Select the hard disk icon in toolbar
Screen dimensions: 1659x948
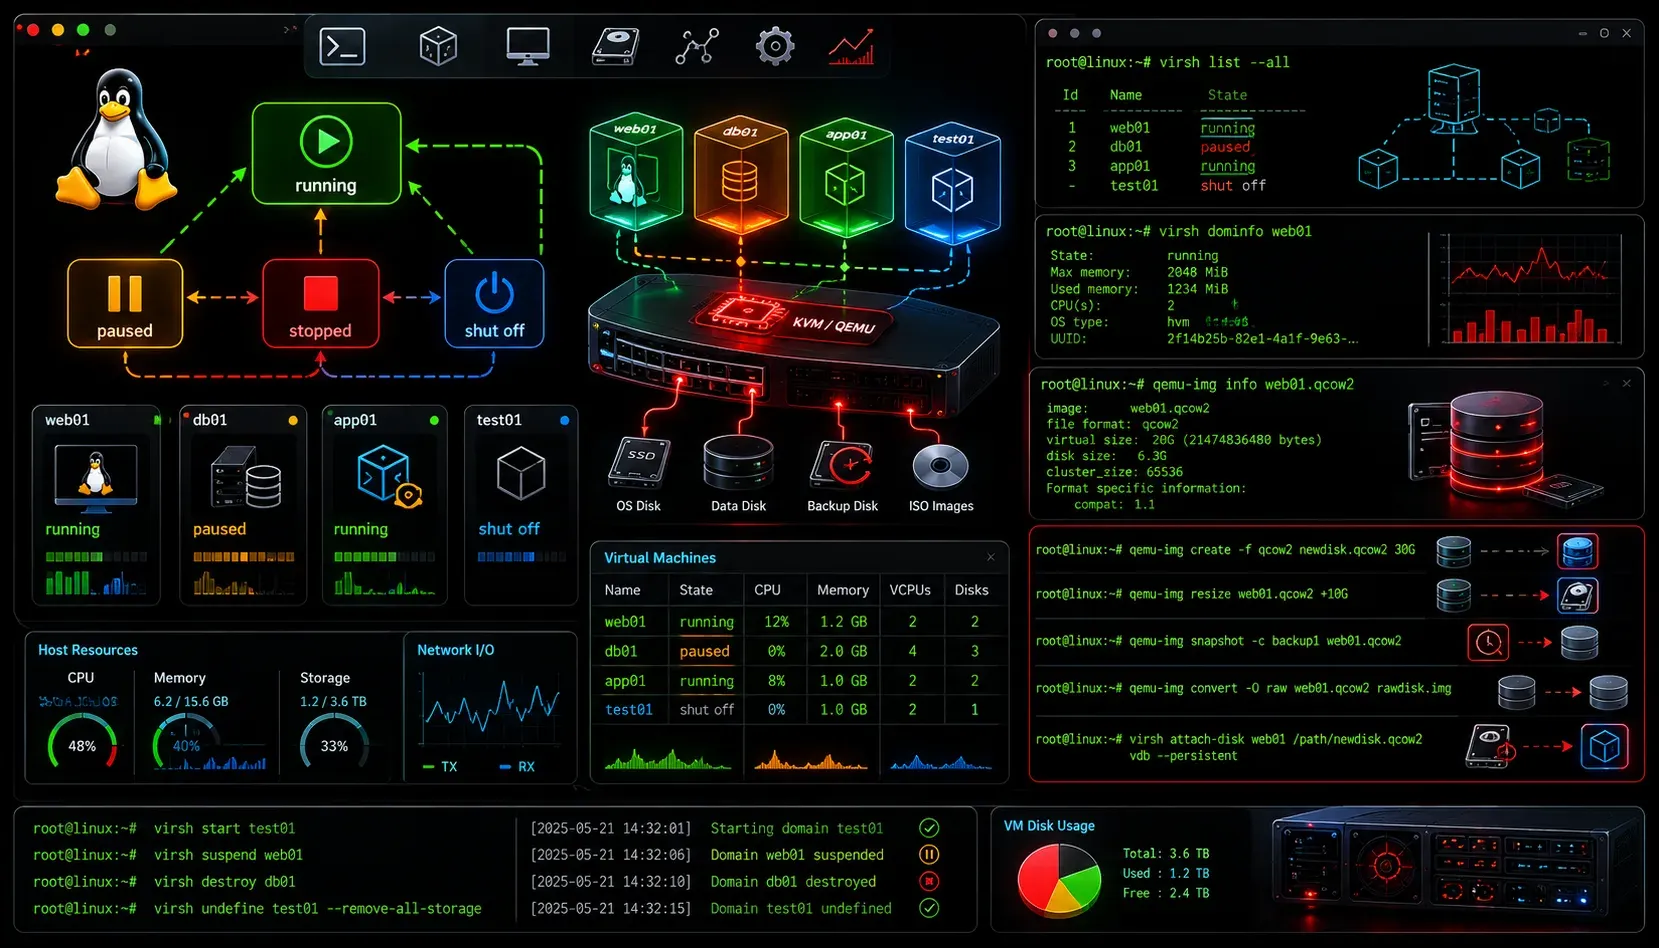coord(615,47)
